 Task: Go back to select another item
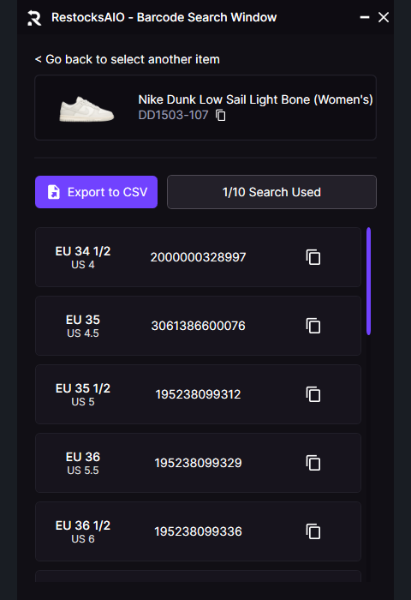tap(127, 59)
